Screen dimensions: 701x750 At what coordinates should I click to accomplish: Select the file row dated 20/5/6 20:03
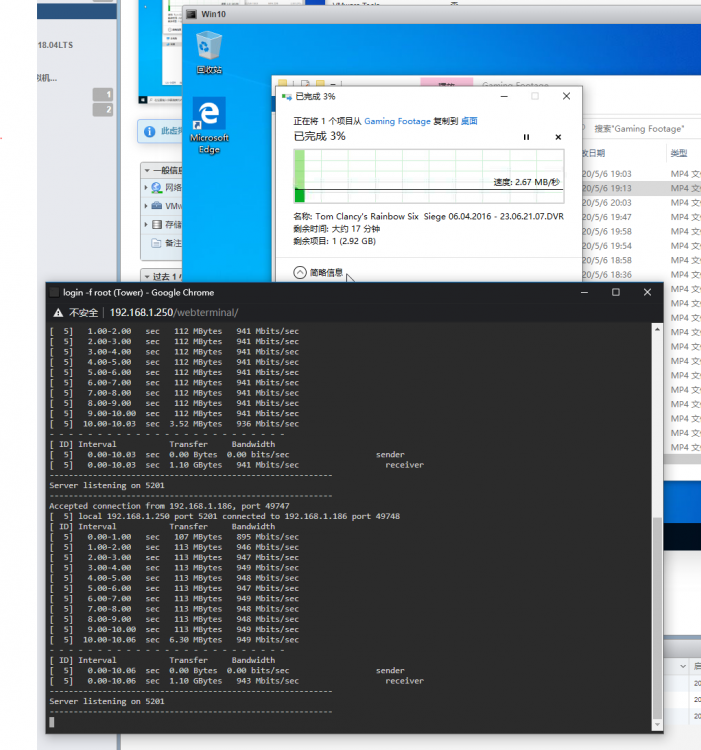(x=641, y=202)
